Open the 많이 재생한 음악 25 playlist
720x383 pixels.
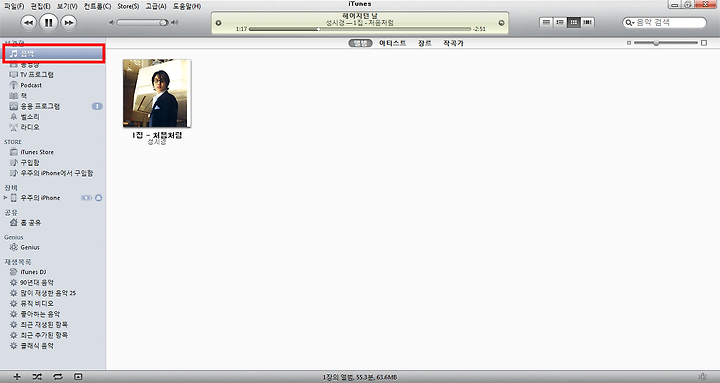[54, 293]
